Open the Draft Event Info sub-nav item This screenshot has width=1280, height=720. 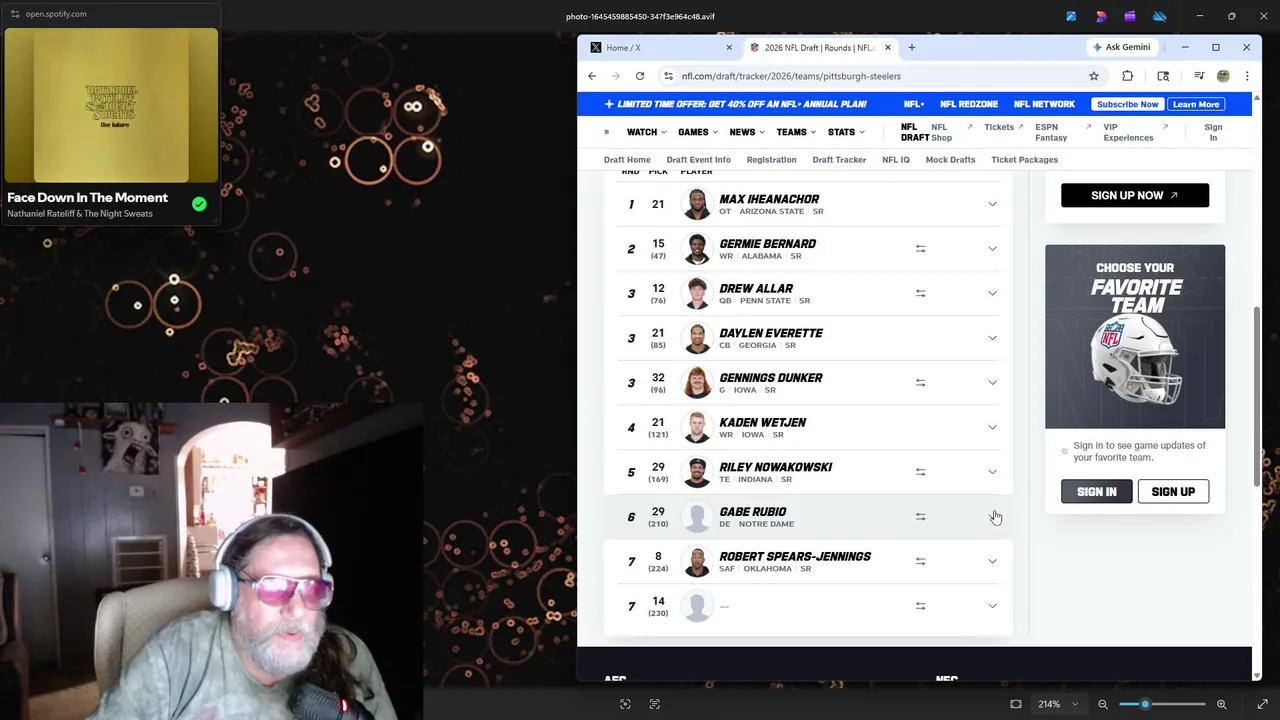(698, 160)
